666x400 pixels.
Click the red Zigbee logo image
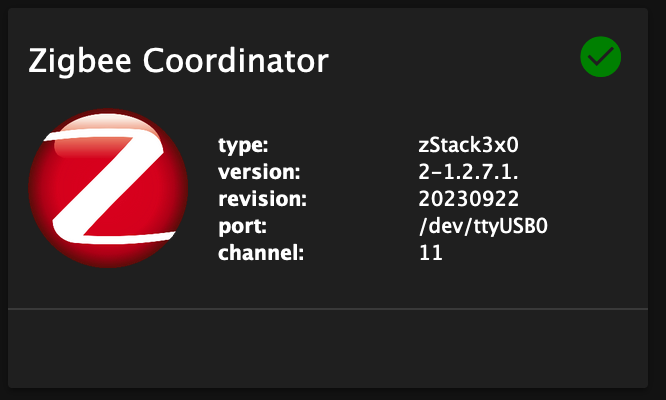point(108,188)
